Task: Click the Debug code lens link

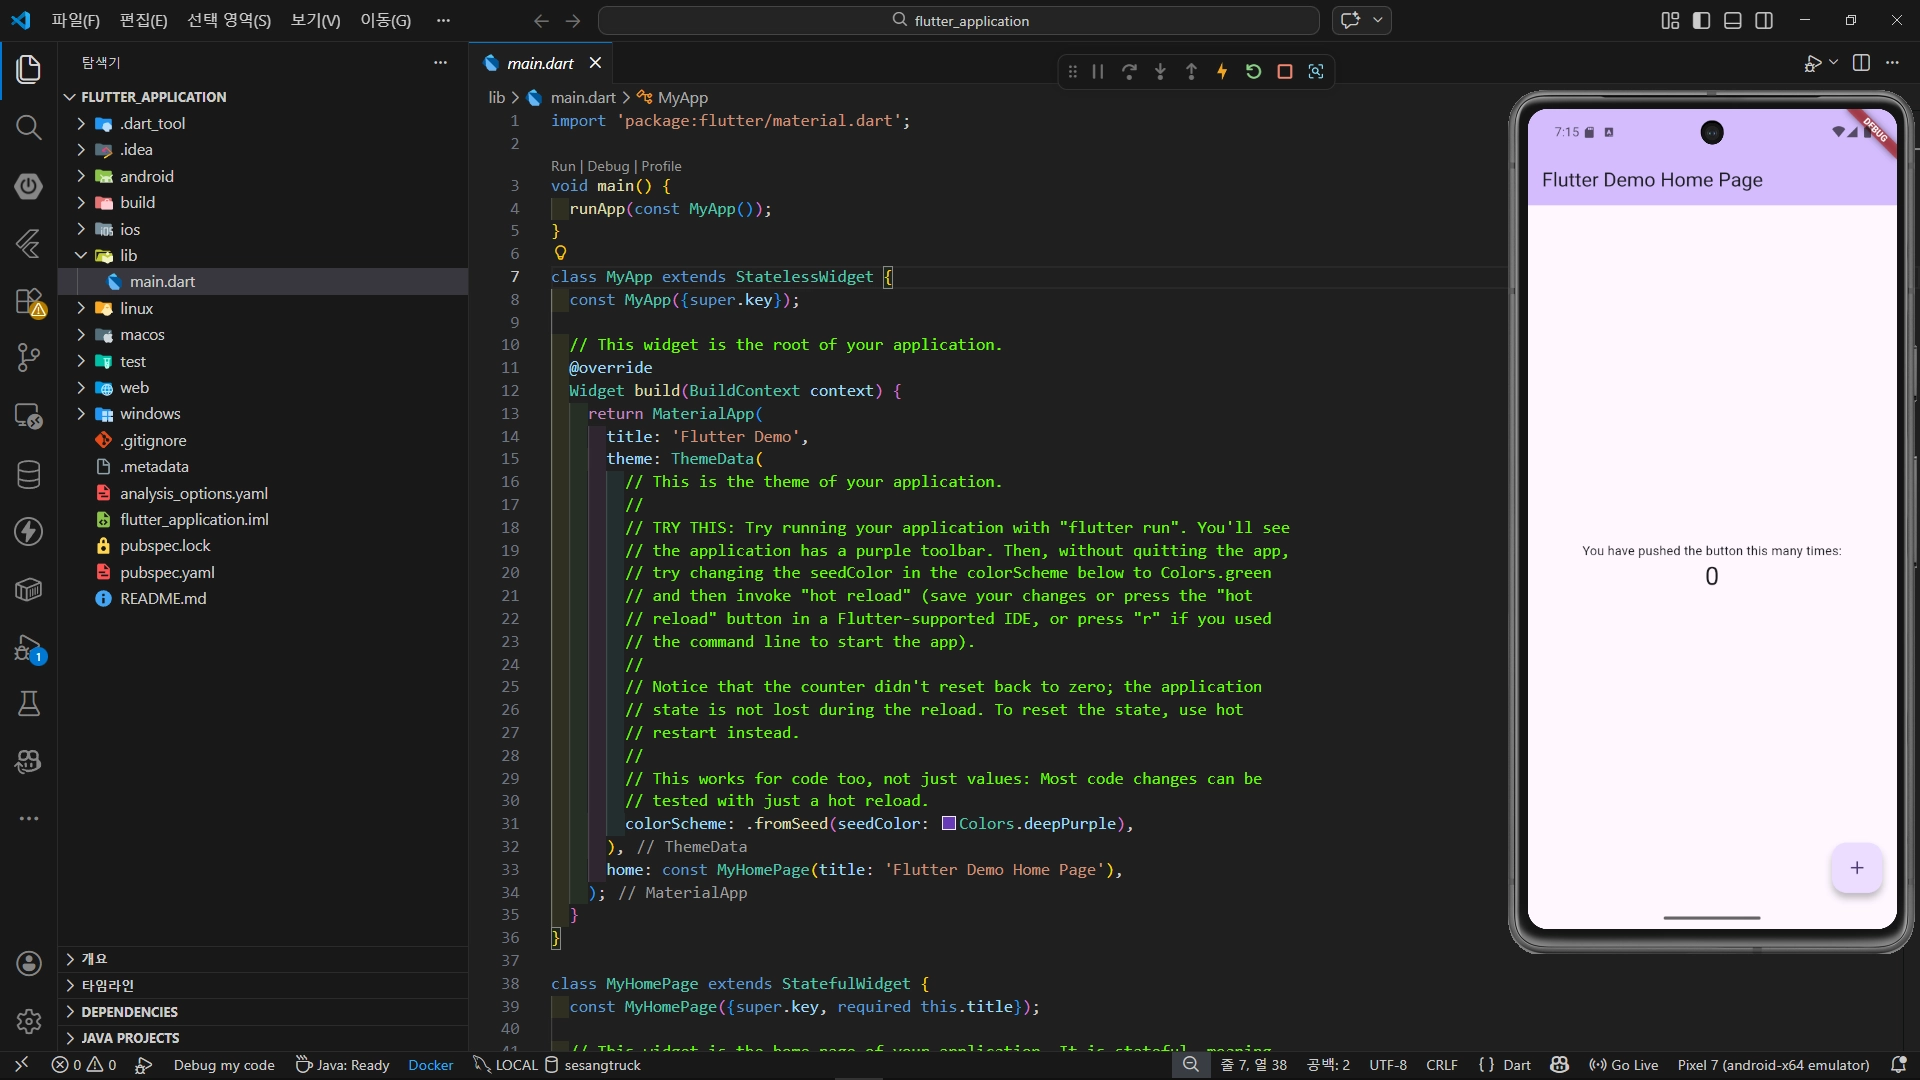Action: pyautogui.click(x=608, y=166)
